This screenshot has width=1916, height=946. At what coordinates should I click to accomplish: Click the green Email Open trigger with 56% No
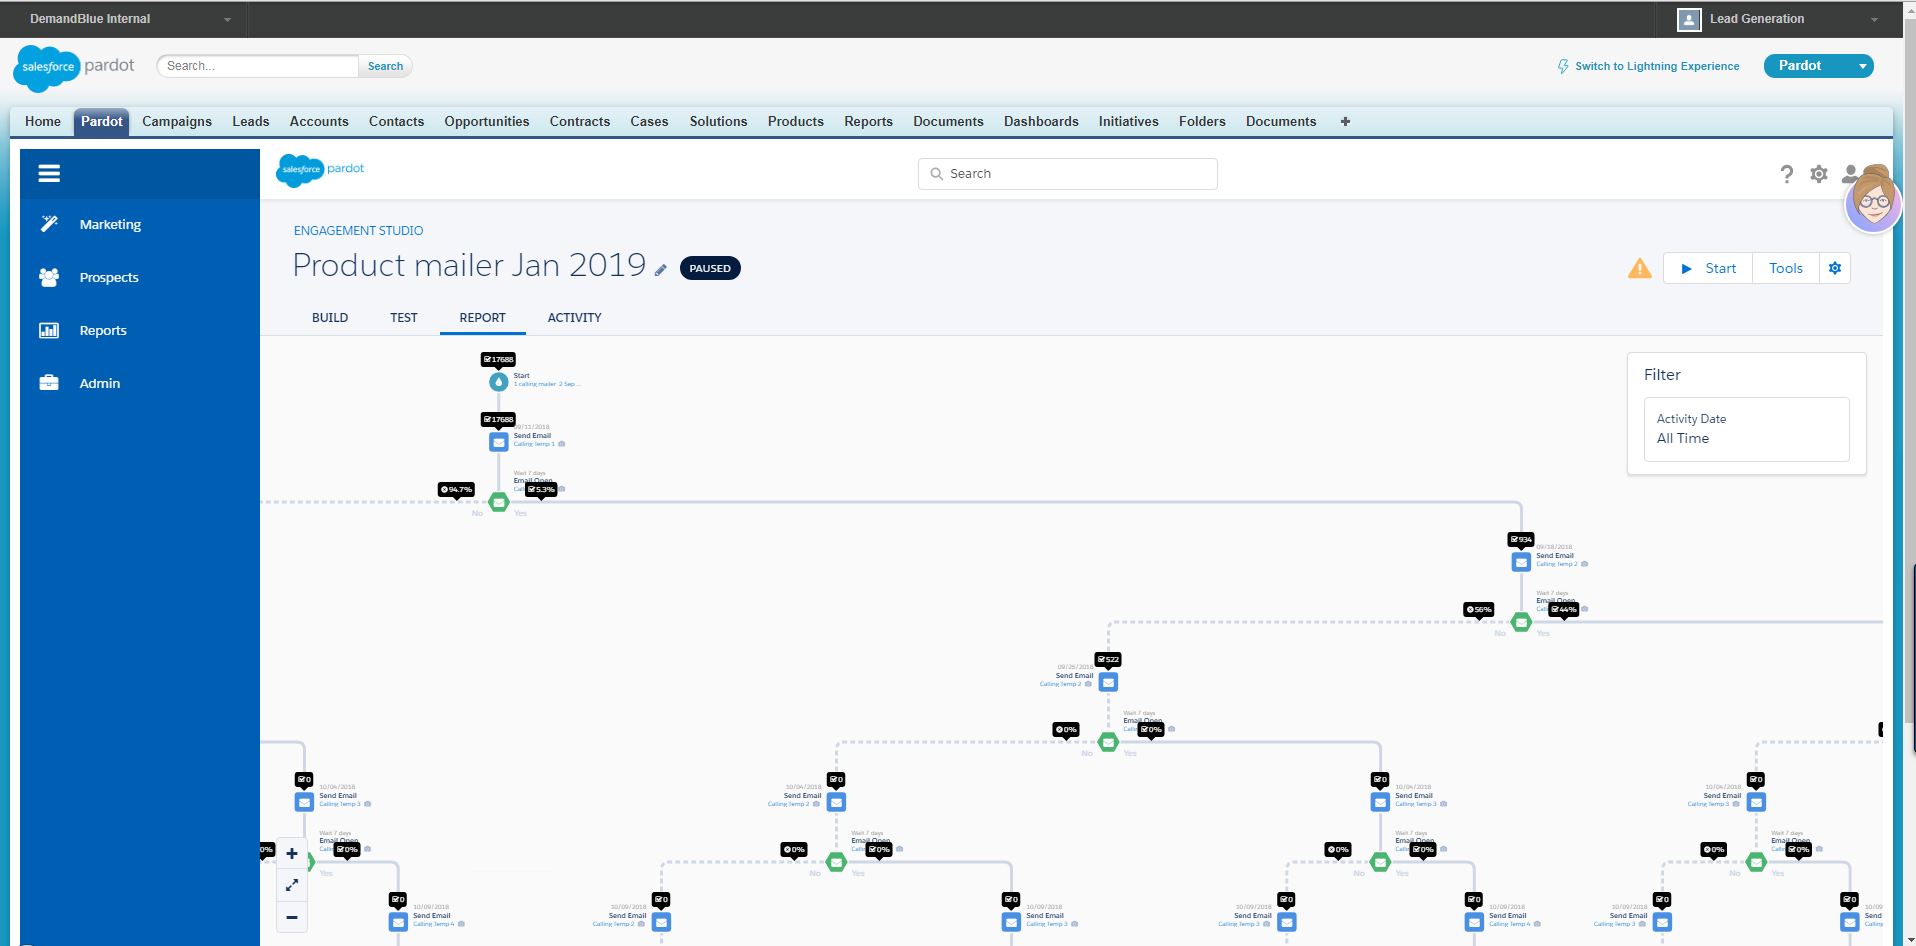(x=1521, y=622)
